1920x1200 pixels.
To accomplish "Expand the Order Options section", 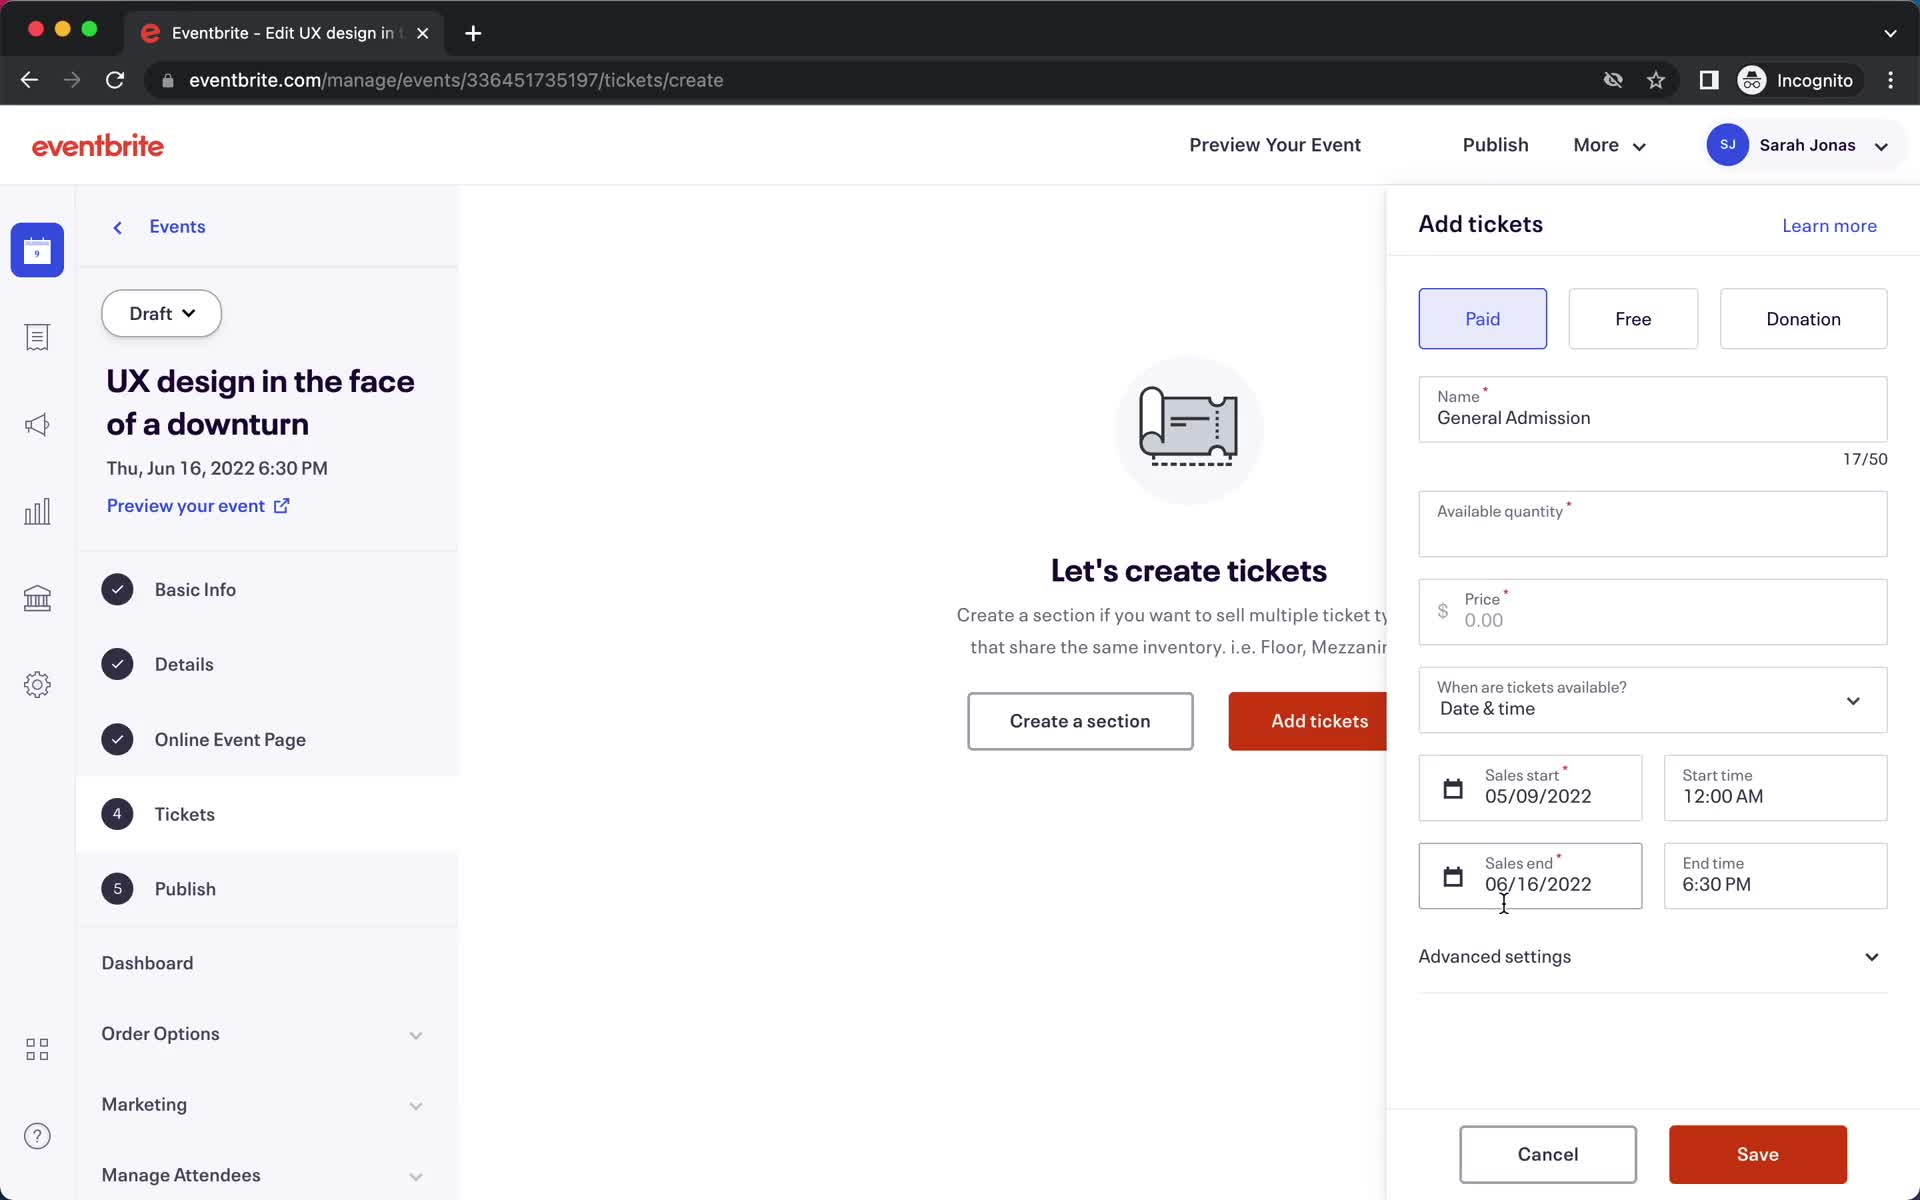I will [x=415, y=1034].
